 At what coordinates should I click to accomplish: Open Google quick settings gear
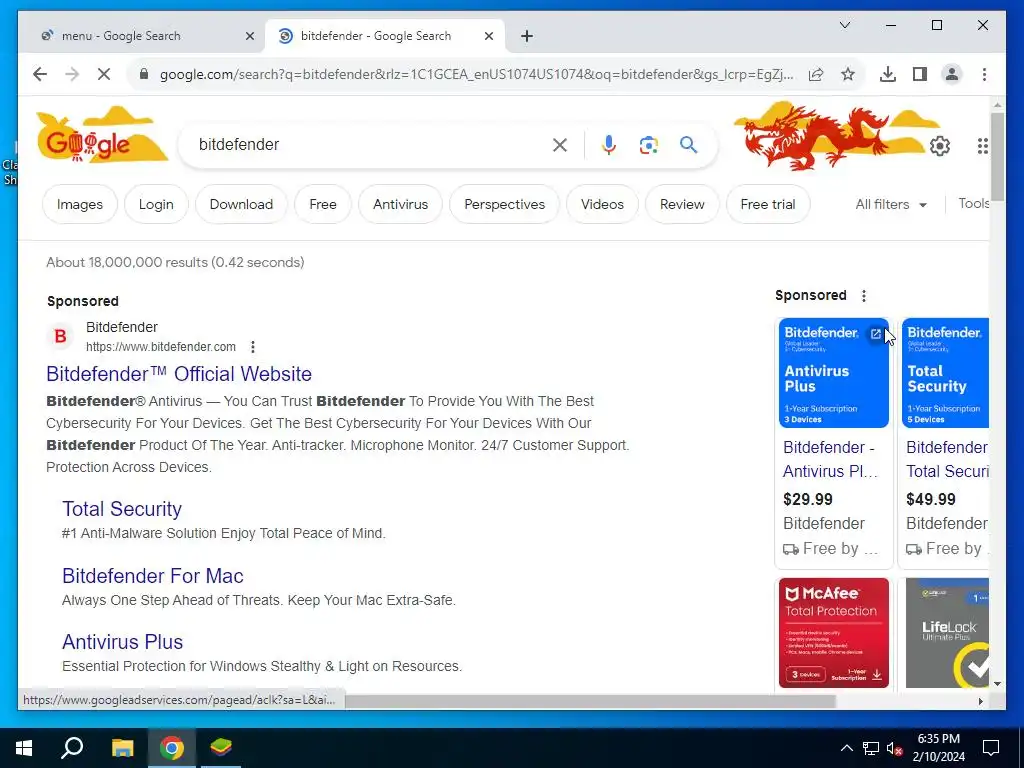pyautogui.click(x=940, y=146)
